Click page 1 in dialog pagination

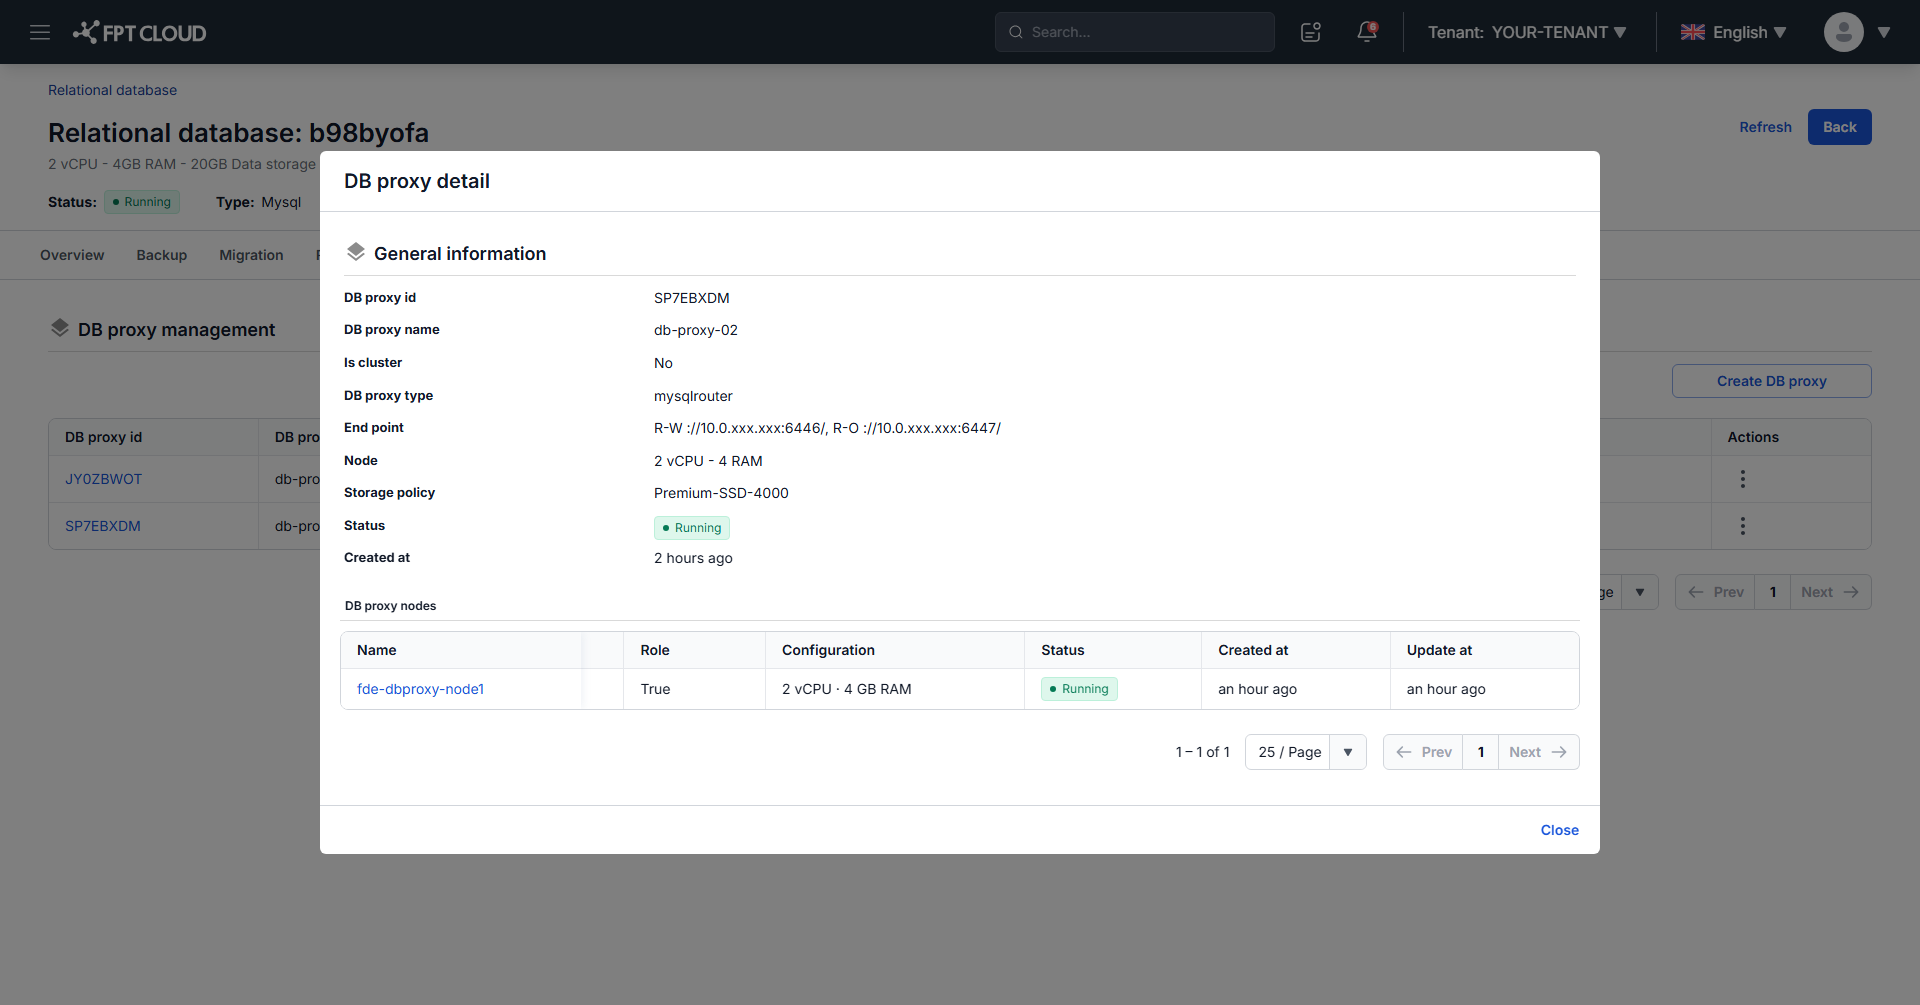point(1481,752)
